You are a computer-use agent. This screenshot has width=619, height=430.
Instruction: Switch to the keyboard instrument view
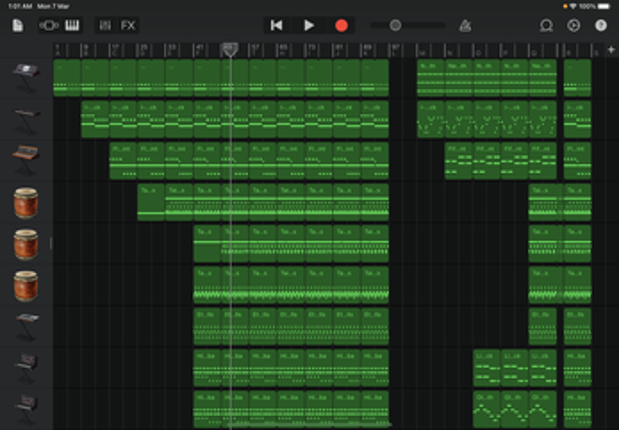[72, 25]
